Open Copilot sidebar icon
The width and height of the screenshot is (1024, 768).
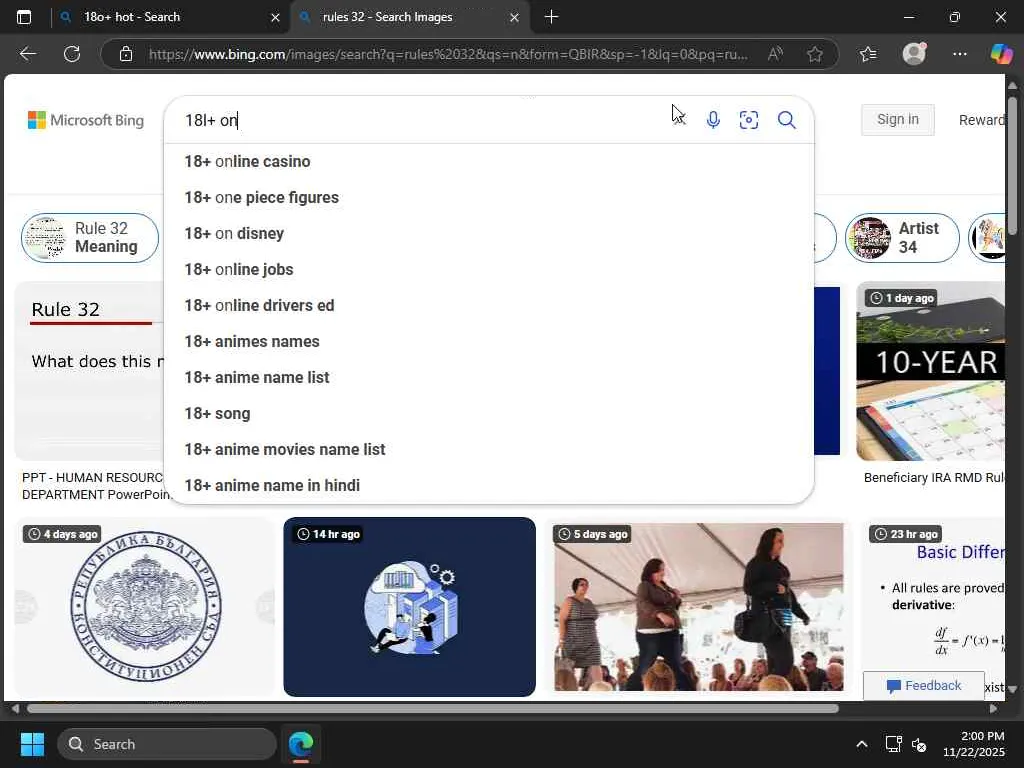(1001, 54)
